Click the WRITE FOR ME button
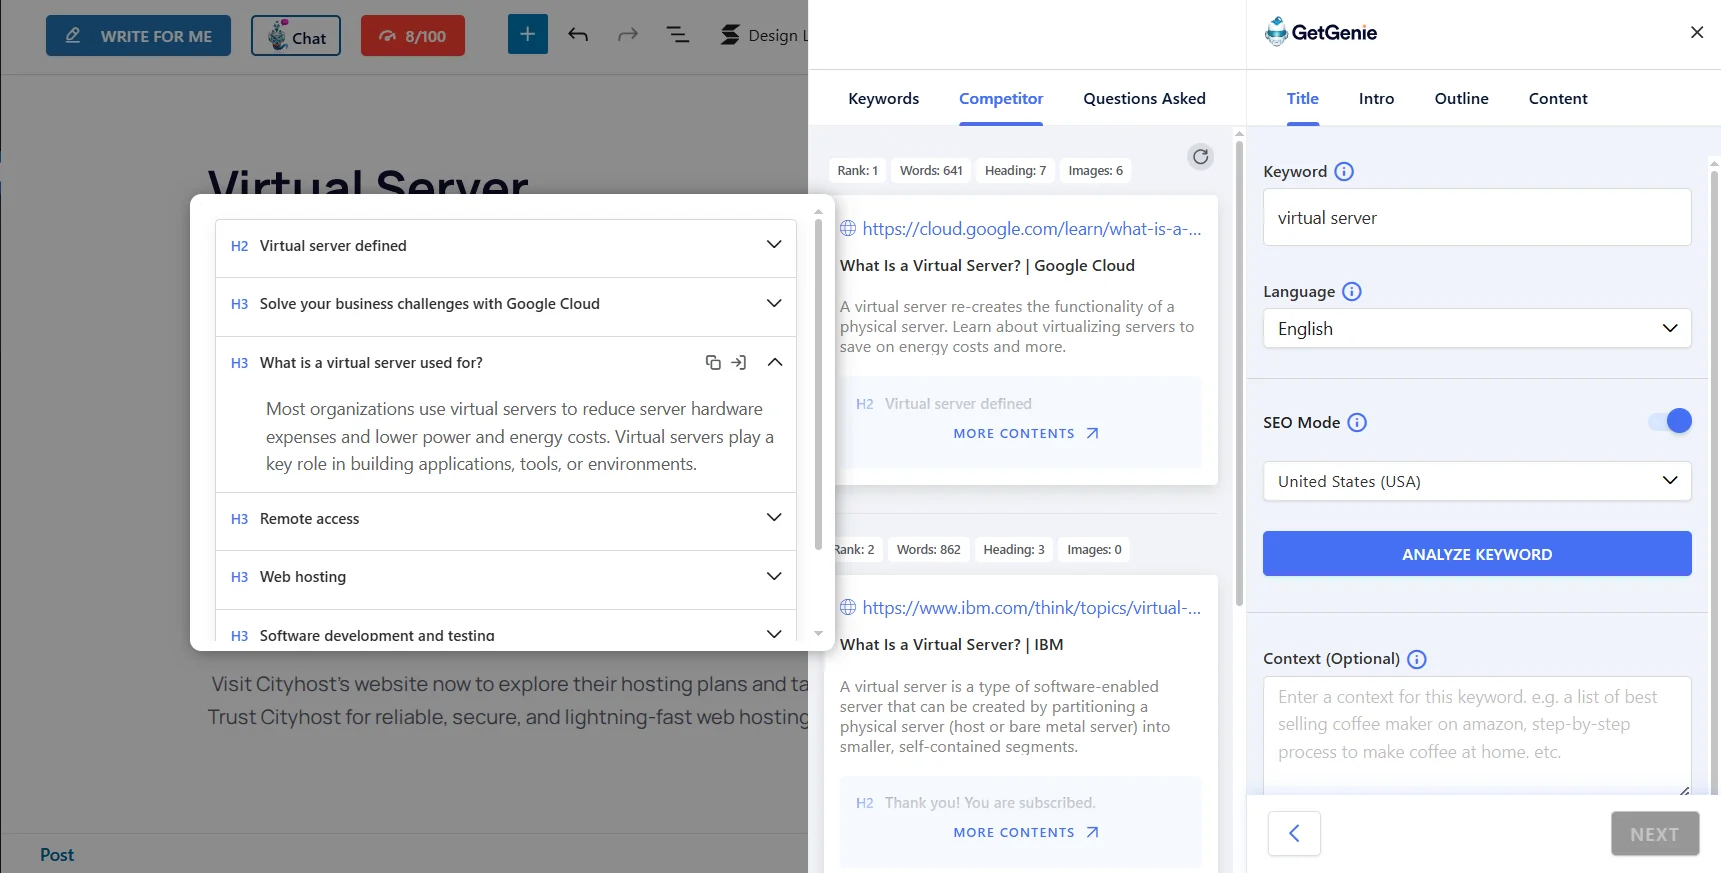This screenshot has width=1721, height=873. pos(138,36)
